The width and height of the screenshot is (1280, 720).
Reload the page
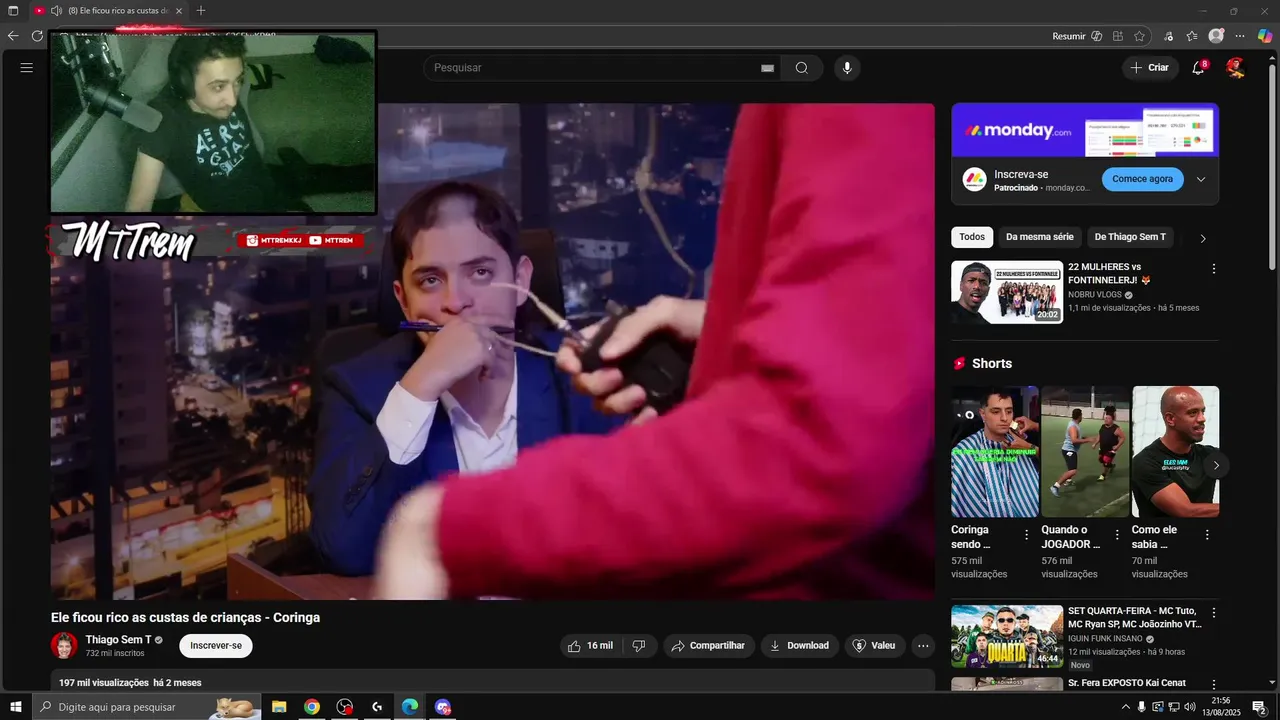pyautogui.click(x=37, y=36)
